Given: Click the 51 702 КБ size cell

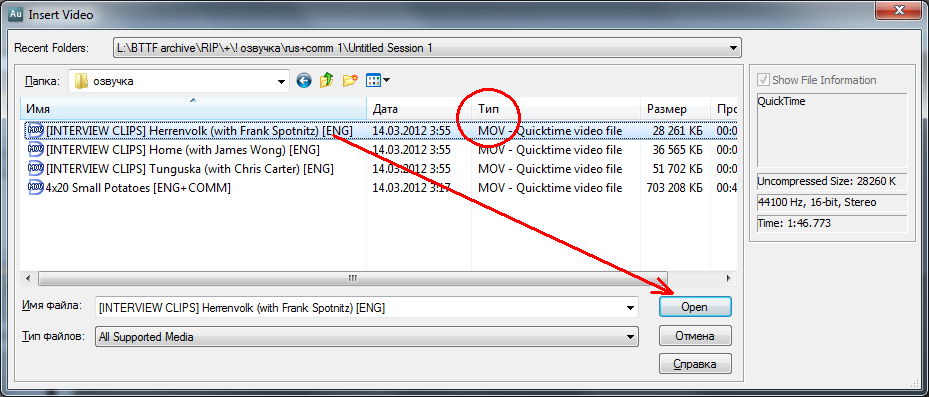Looking at the screenshot, I should click(x=676, y=169).
